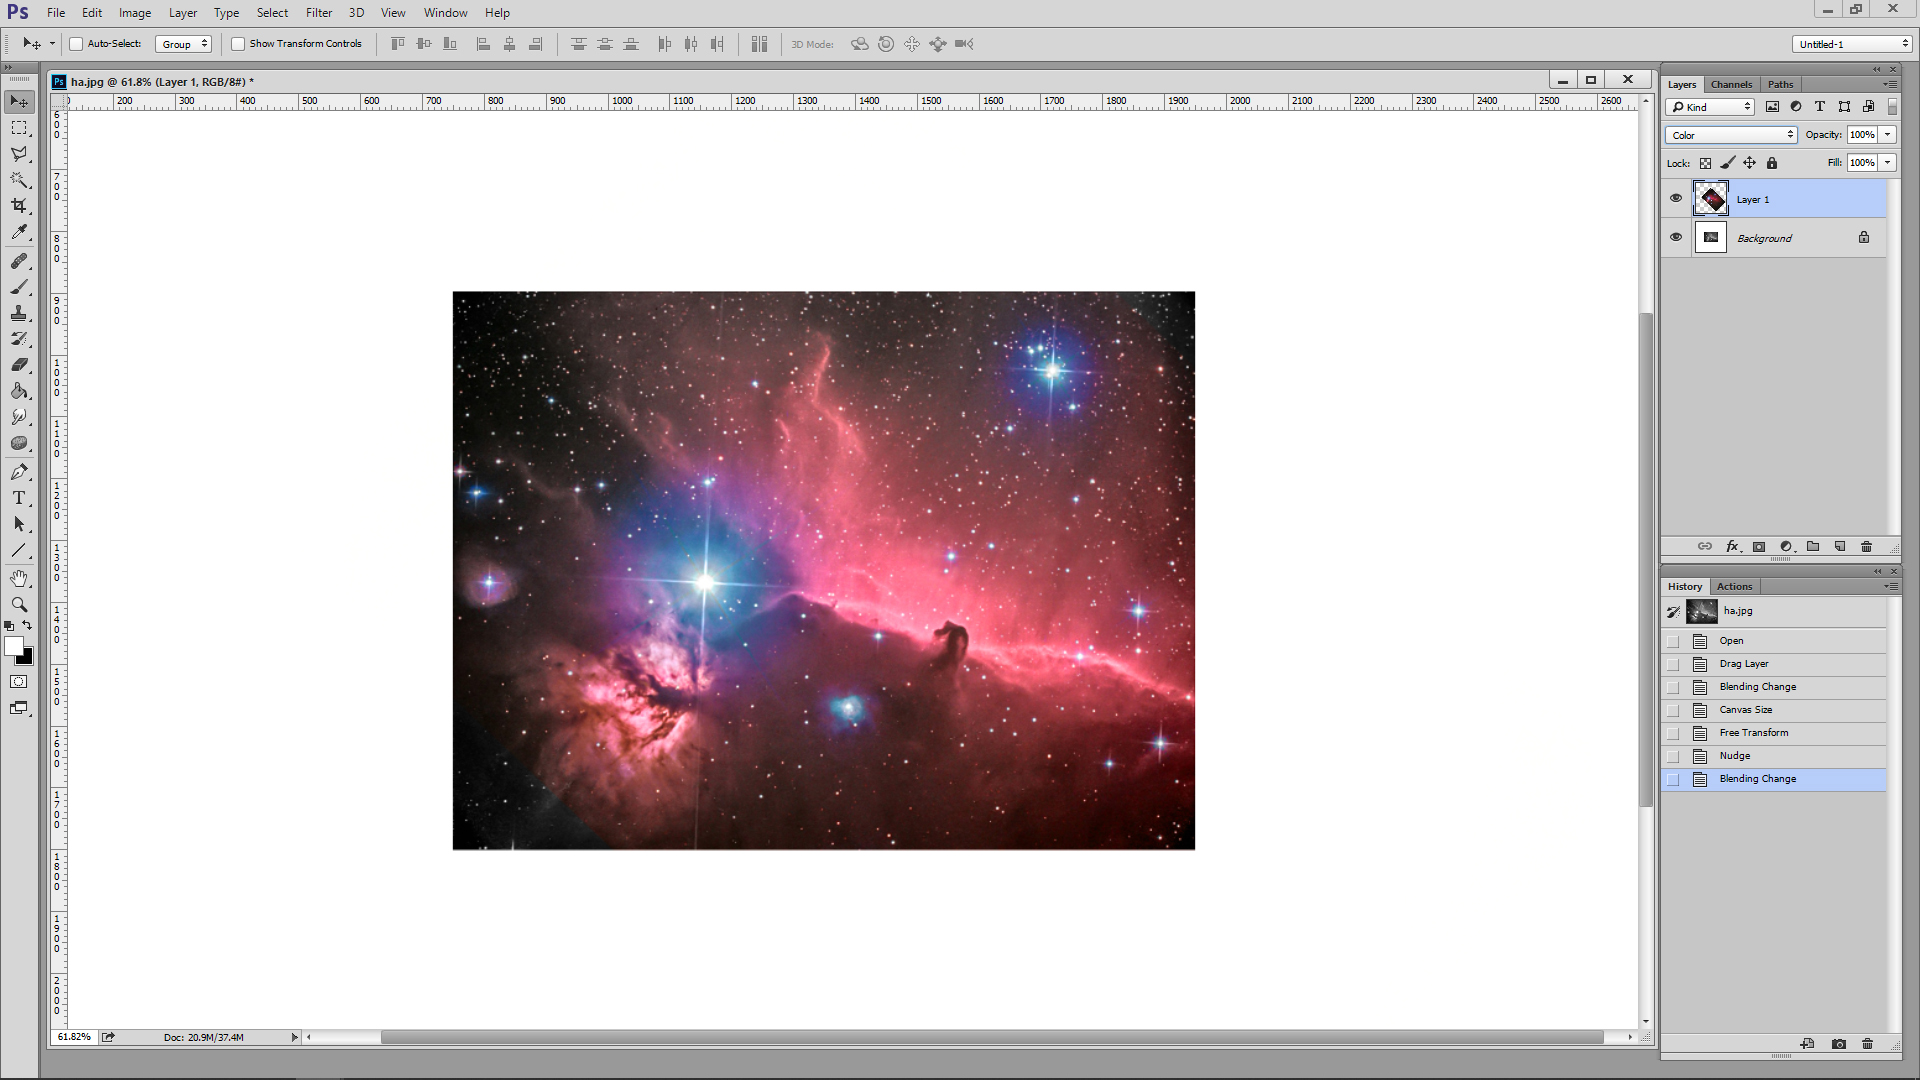Open the Image menu

pos(135,13)
